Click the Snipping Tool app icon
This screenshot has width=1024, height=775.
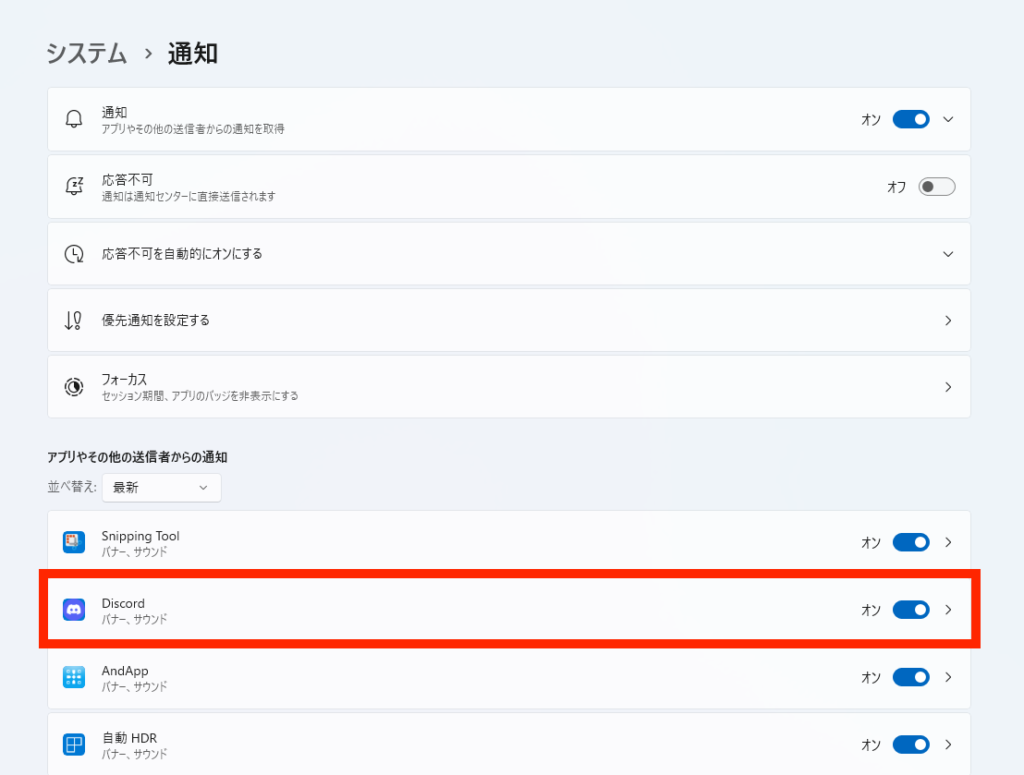(x=73, y=542)
